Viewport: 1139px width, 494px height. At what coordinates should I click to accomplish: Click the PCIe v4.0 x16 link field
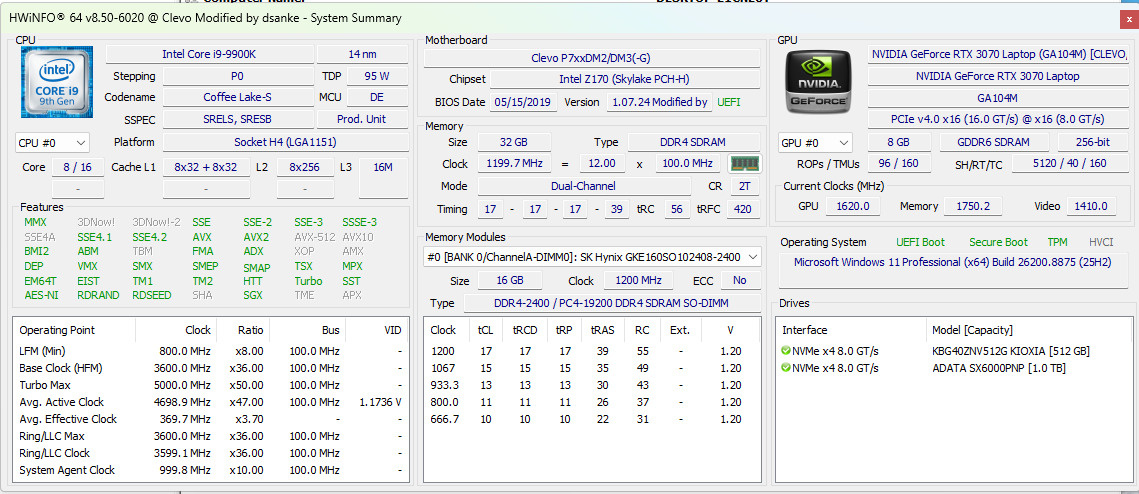coord(997,119)
